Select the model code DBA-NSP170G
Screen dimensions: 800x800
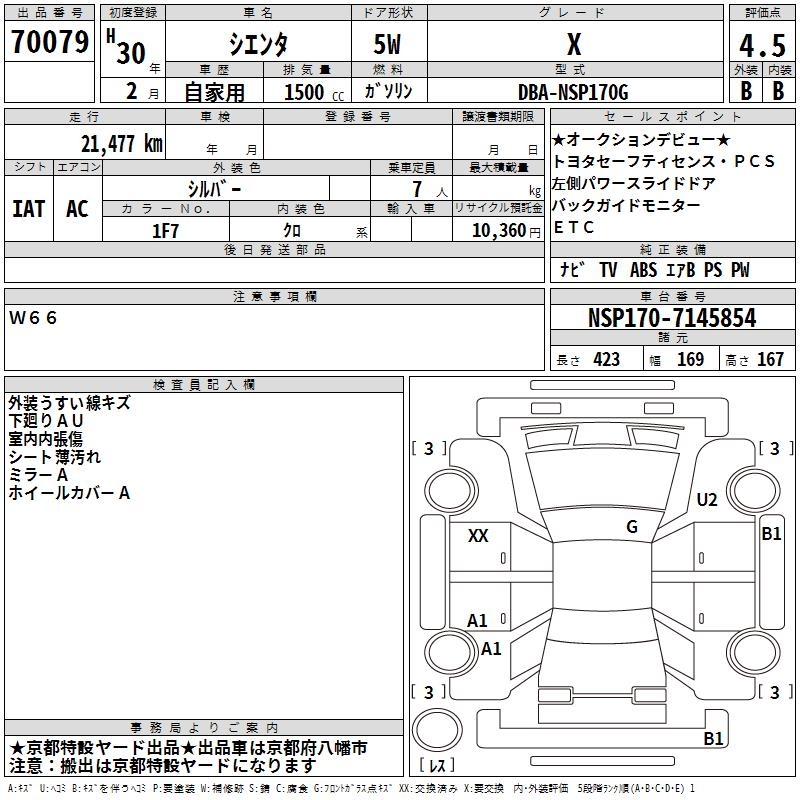[x=573, y=92]
